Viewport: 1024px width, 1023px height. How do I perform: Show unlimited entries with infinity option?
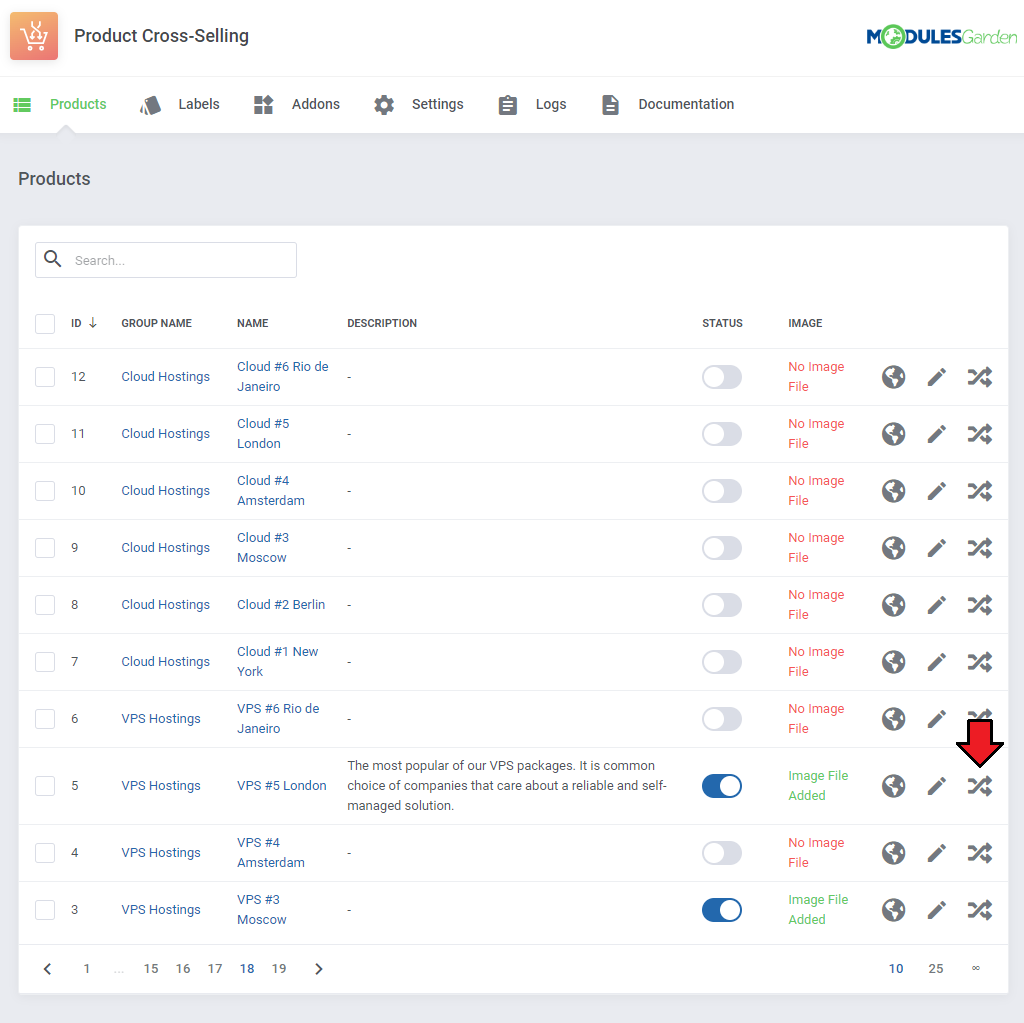point(976,968)
